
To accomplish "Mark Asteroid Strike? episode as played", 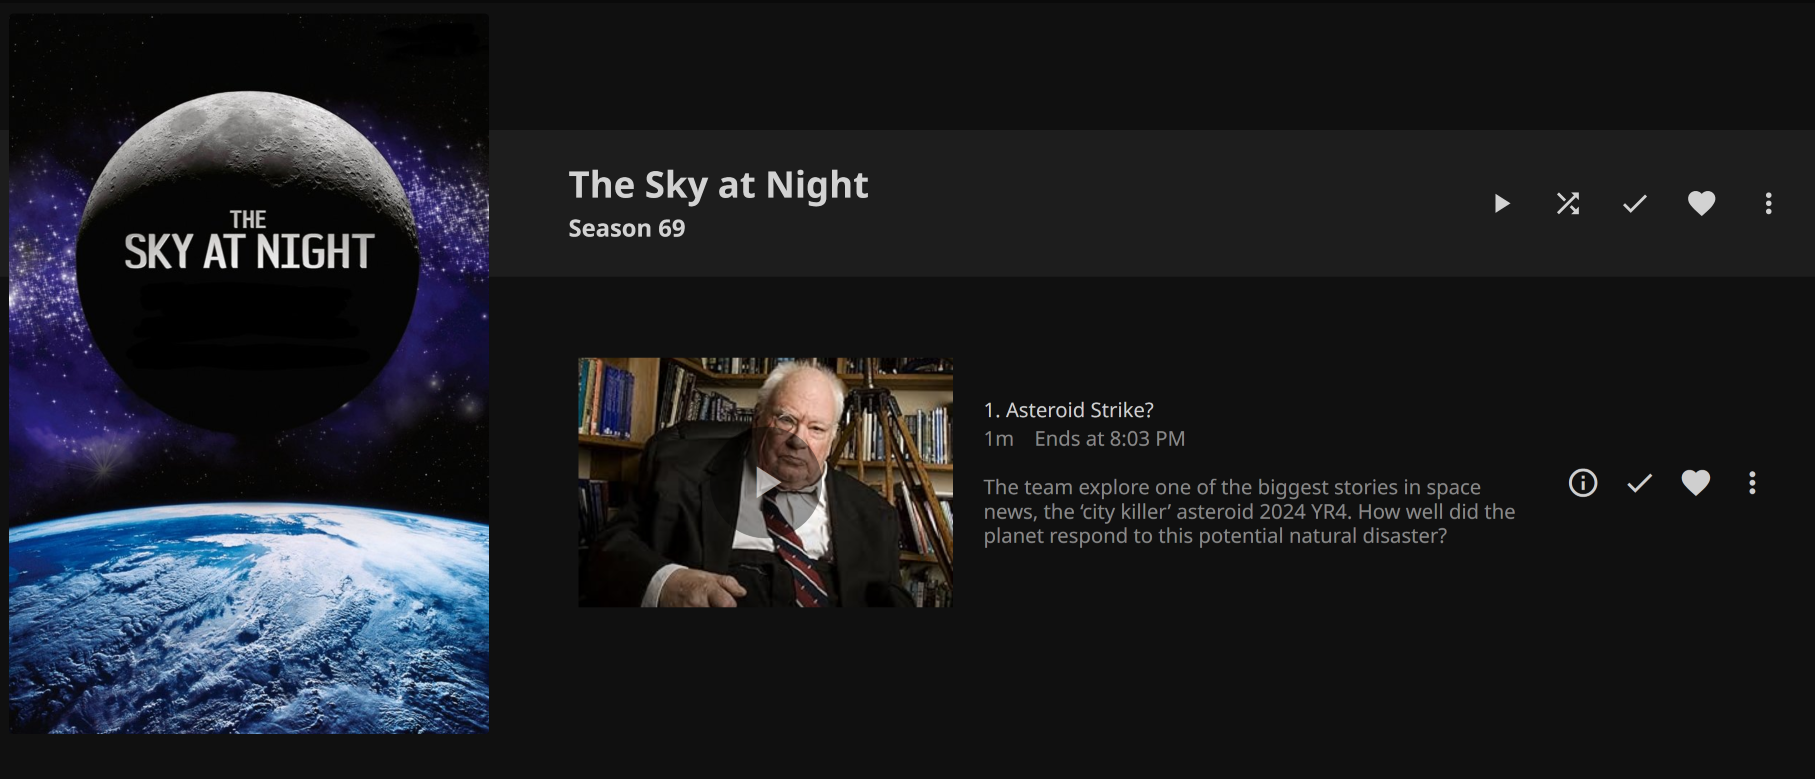I will click(1639, 483).
